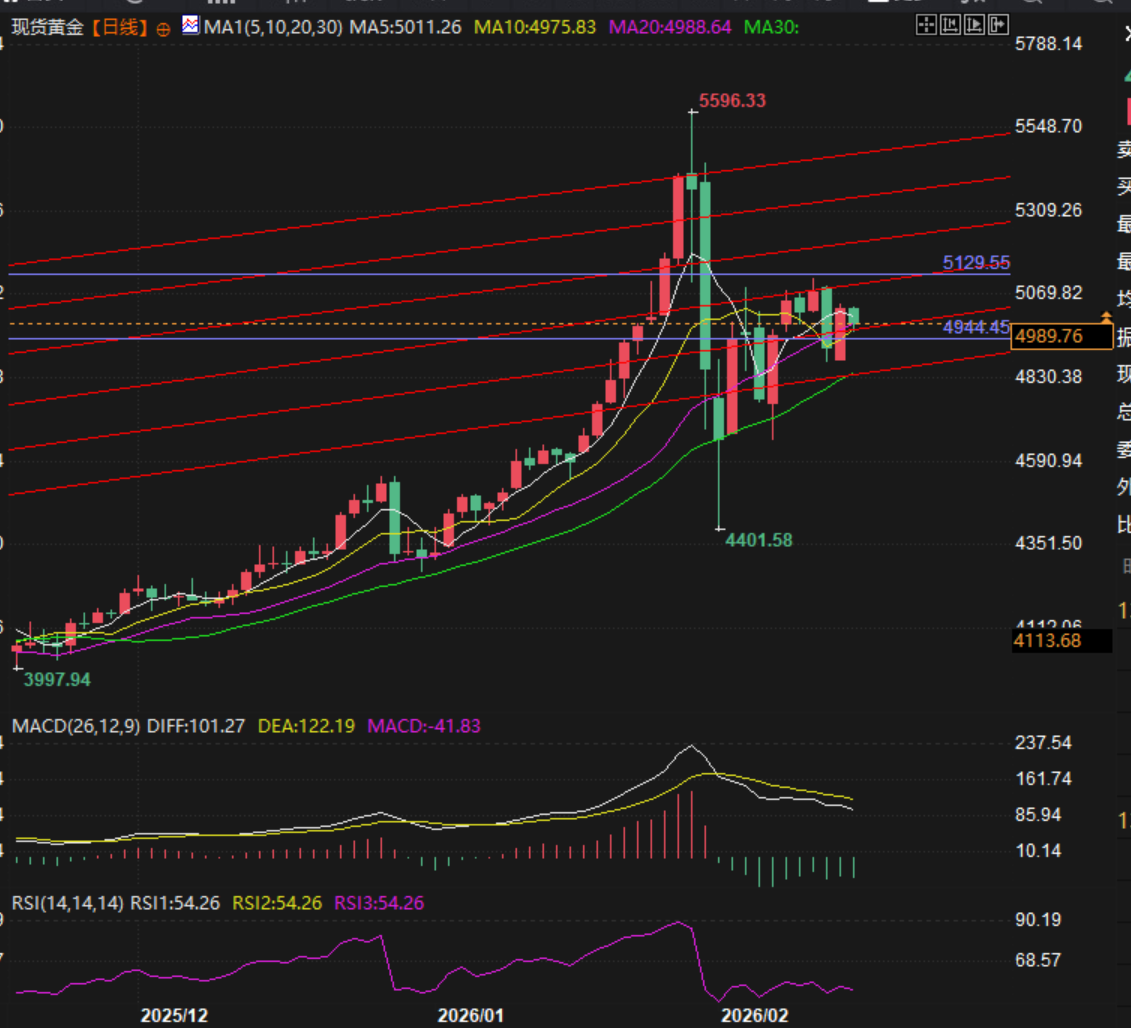Click the 2026/01 date axis label
Viewport: 1131px width, 1028px height.
tap(470, 1015)
